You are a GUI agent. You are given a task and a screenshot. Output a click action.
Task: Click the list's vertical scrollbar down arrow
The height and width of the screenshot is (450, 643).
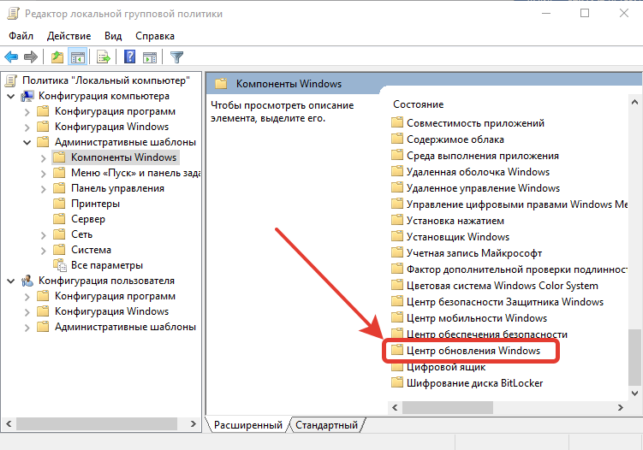click(x=634, y=393)
